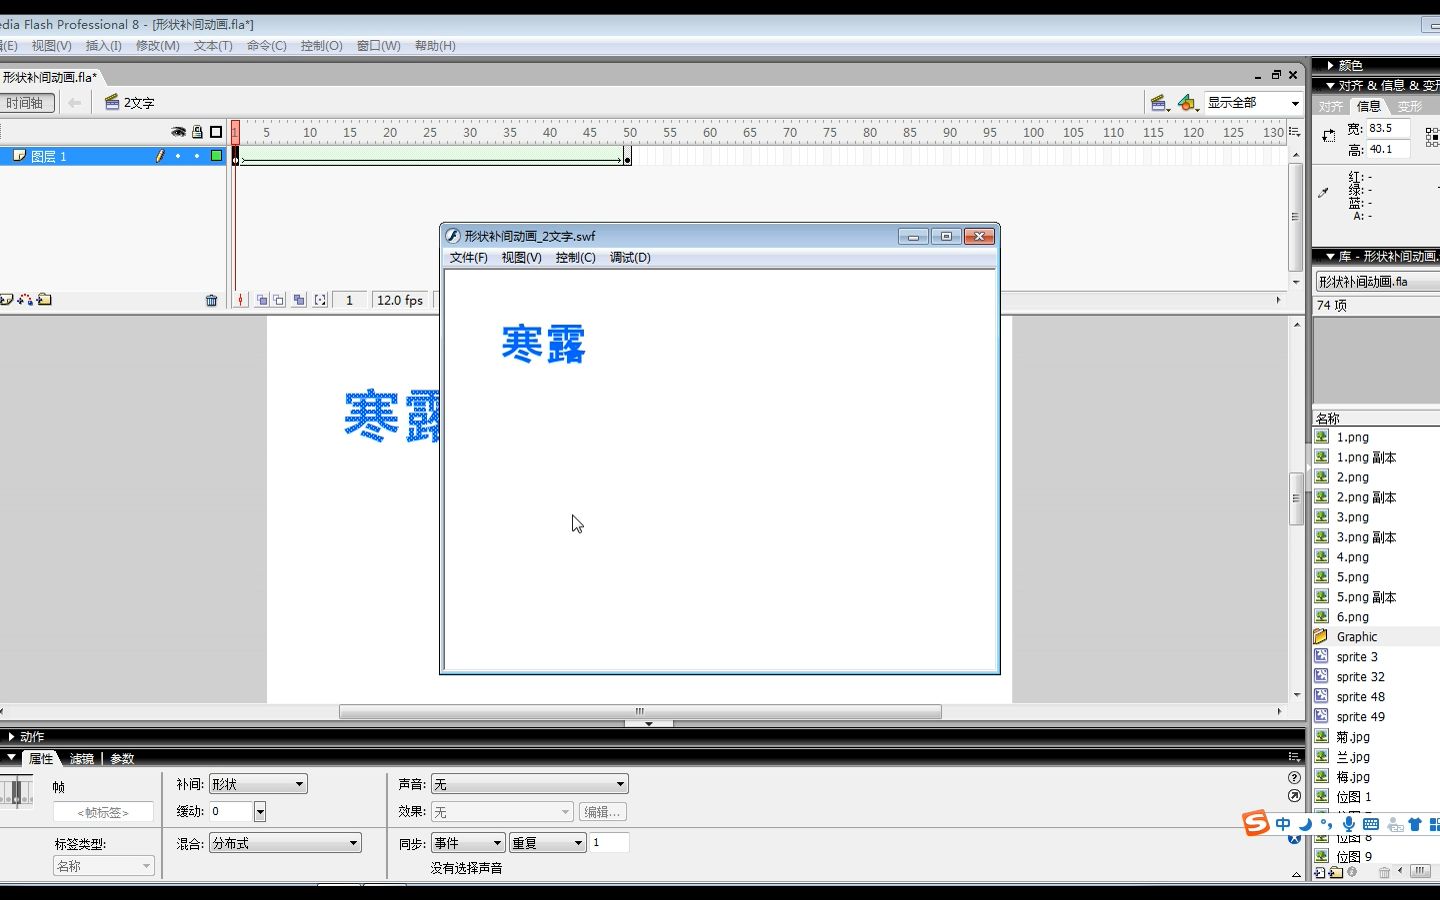
Task: Select 梅.jpg in the library
Action: 1353,777
